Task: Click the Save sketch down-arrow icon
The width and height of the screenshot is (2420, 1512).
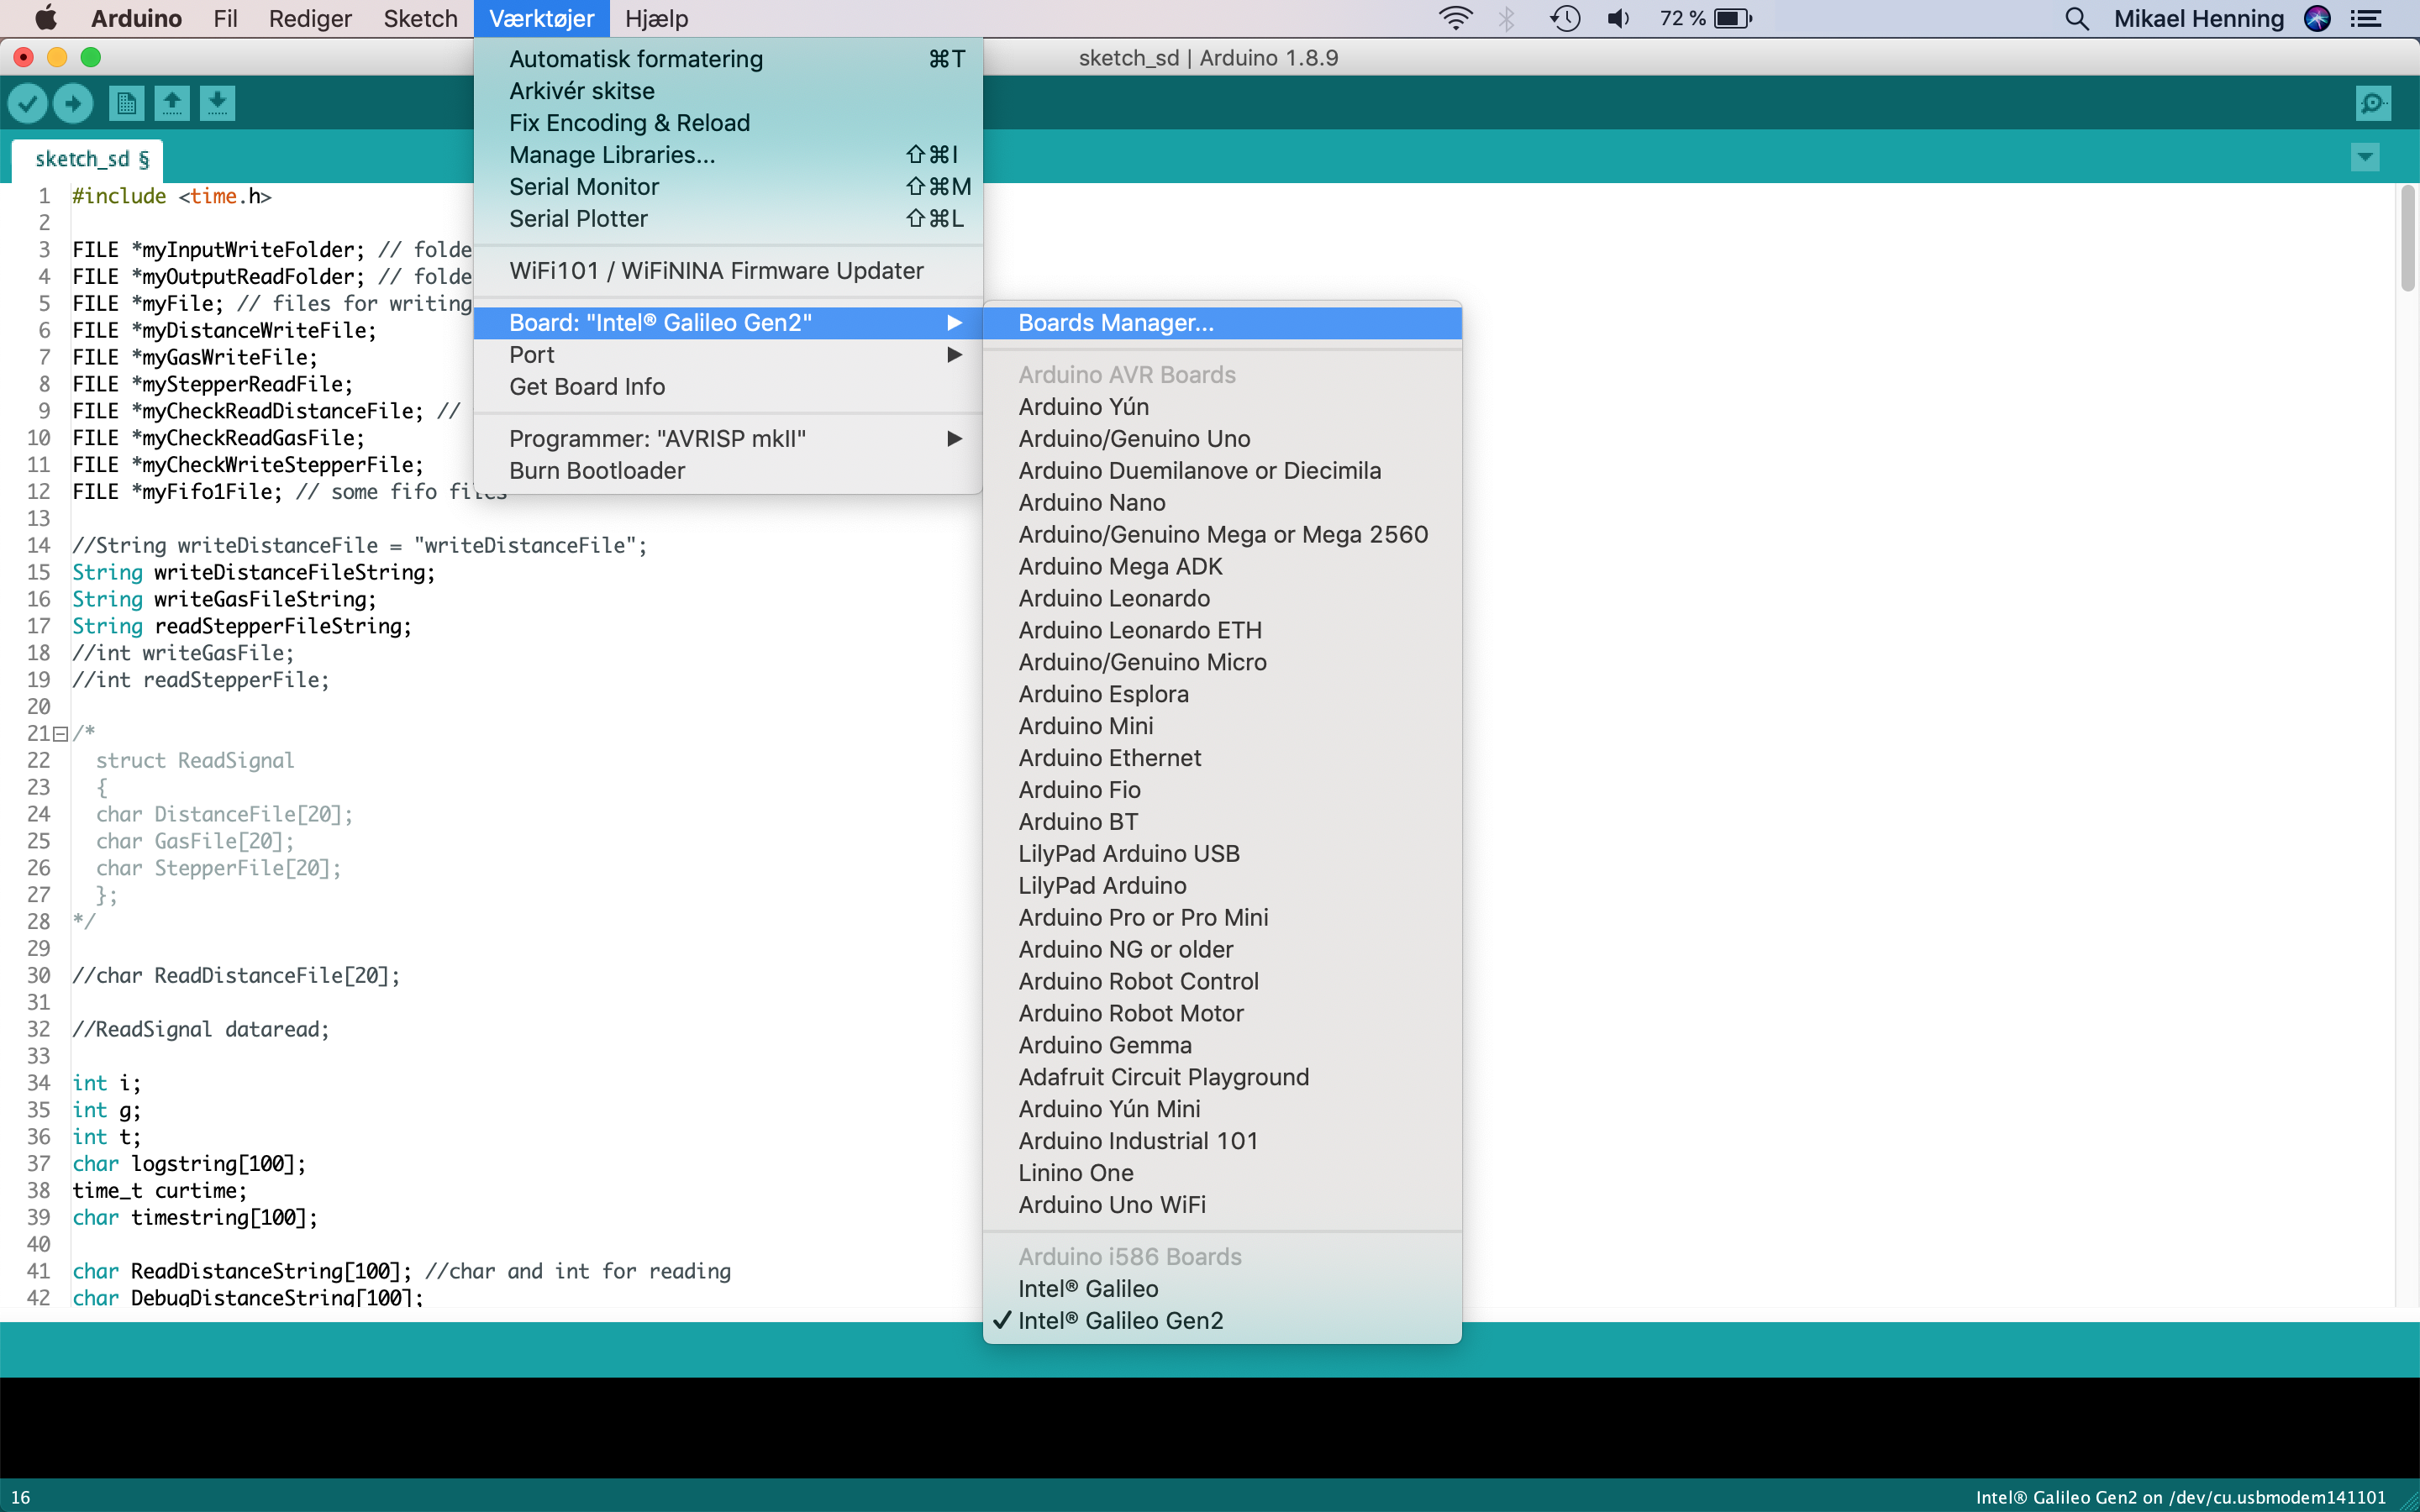Action: pos(217,103)
